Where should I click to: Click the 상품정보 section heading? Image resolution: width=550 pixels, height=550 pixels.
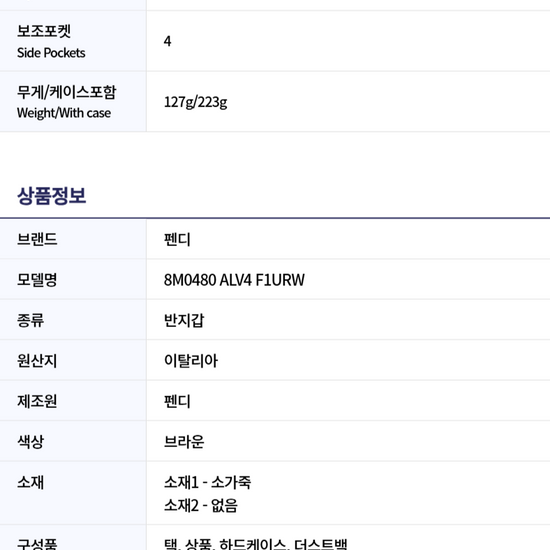tap(52, 195)
